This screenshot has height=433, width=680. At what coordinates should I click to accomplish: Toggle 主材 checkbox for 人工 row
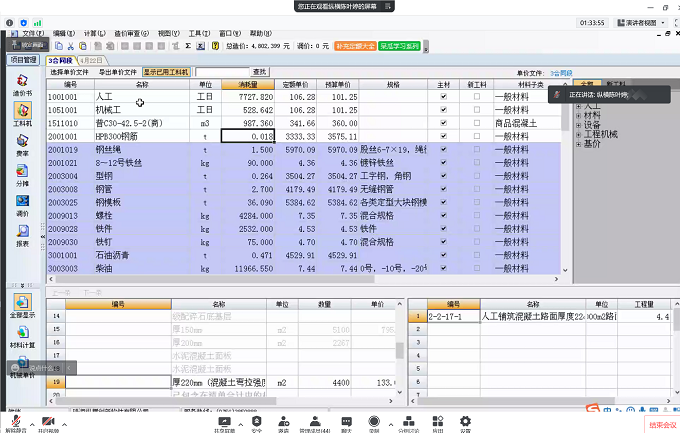click(x=444, y=97)
